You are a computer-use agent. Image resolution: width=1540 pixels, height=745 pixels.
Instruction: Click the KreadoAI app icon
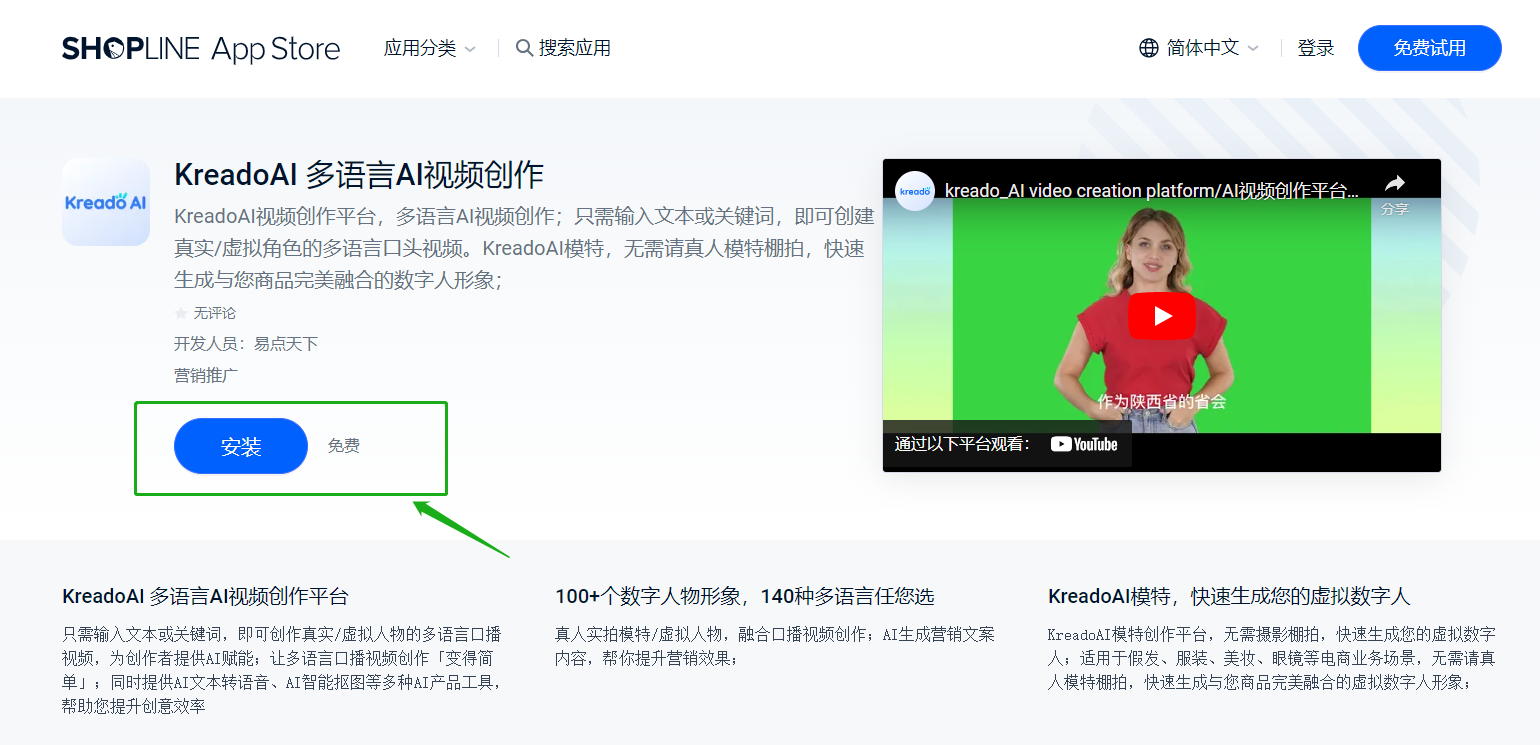pos(105,202)
